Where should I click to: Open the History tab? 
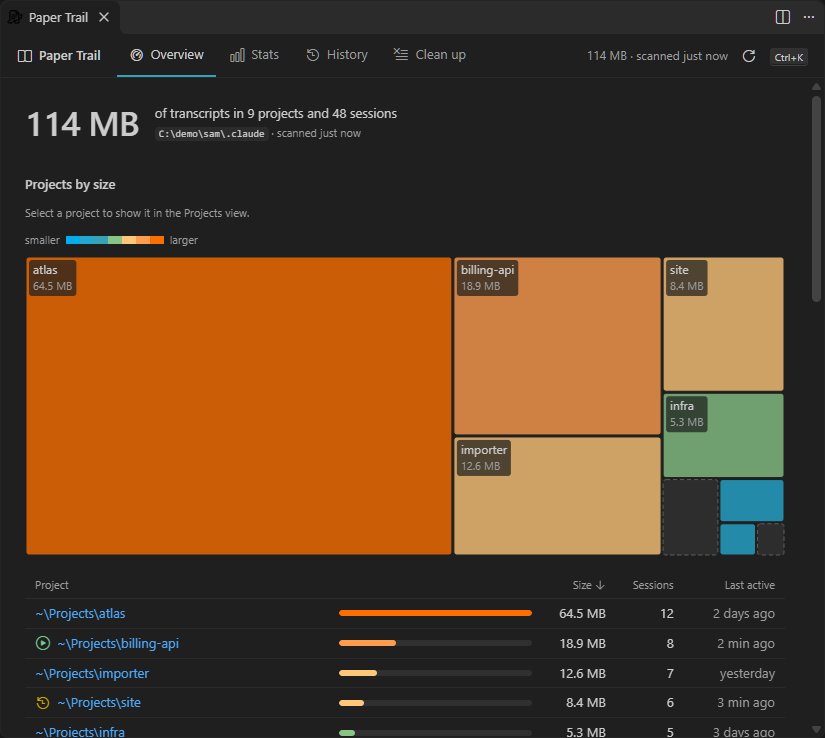[337, 55]
